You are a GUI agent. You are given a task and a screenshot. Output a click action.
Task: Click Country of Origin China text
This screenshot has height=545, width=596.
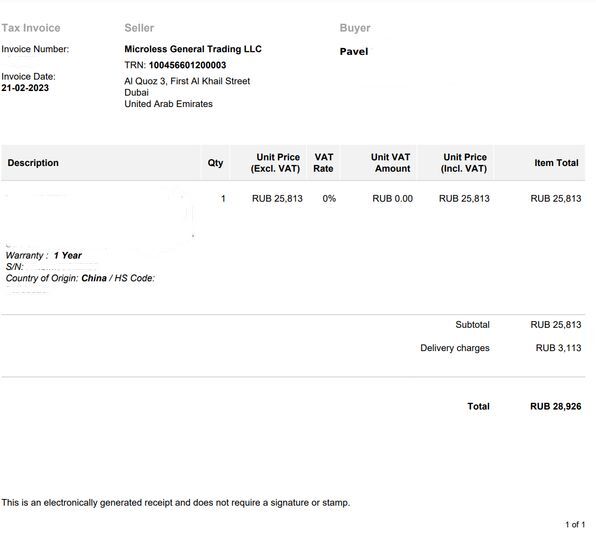pyautogui.click(x=56, y=278)
